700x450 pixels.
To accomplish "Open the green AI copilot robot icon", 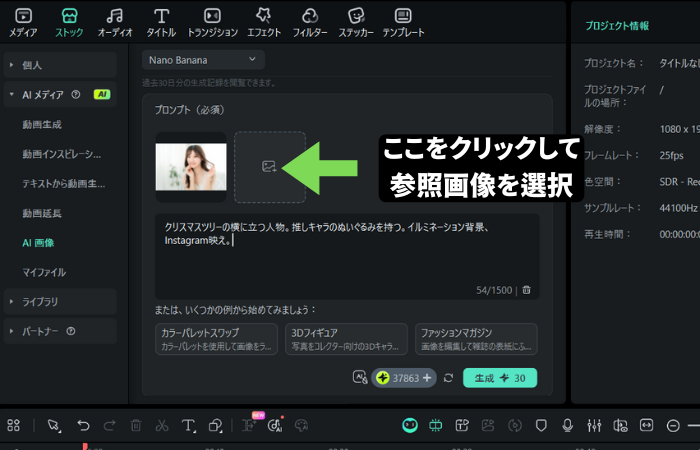I will coord(410,425).
